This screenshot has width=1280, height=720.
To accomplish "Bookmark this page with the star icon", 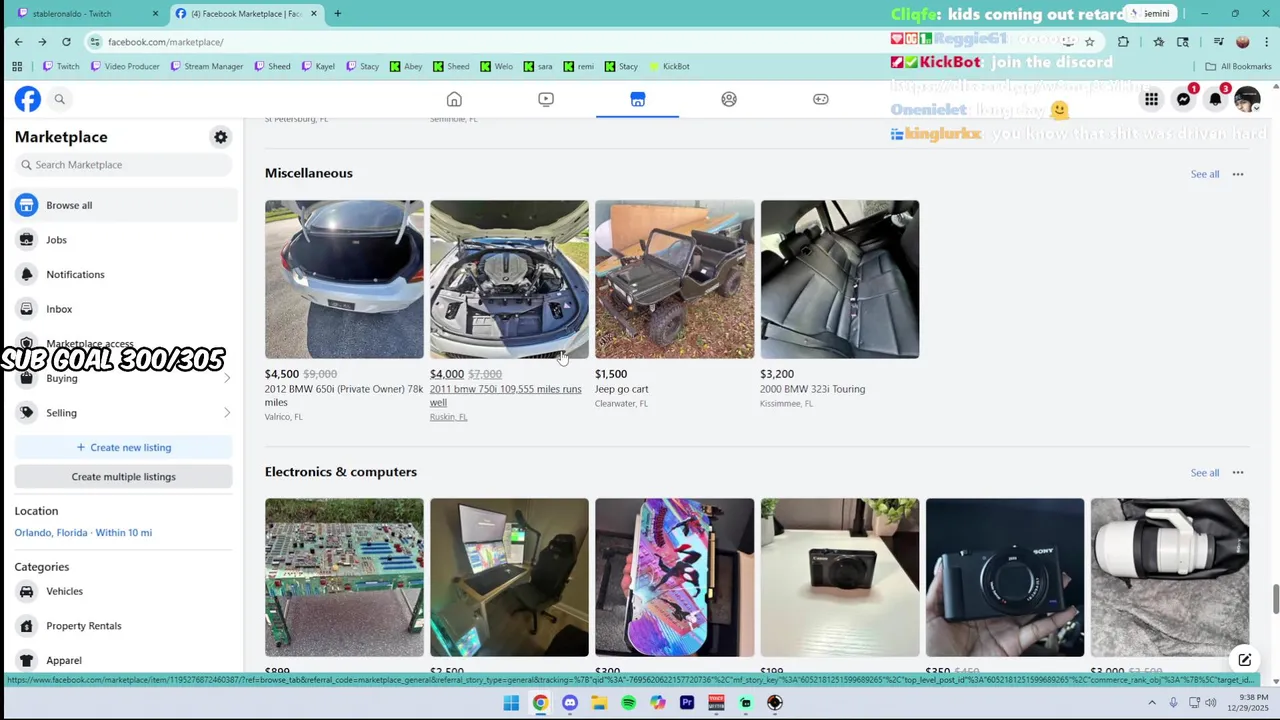I will 1089,42.
